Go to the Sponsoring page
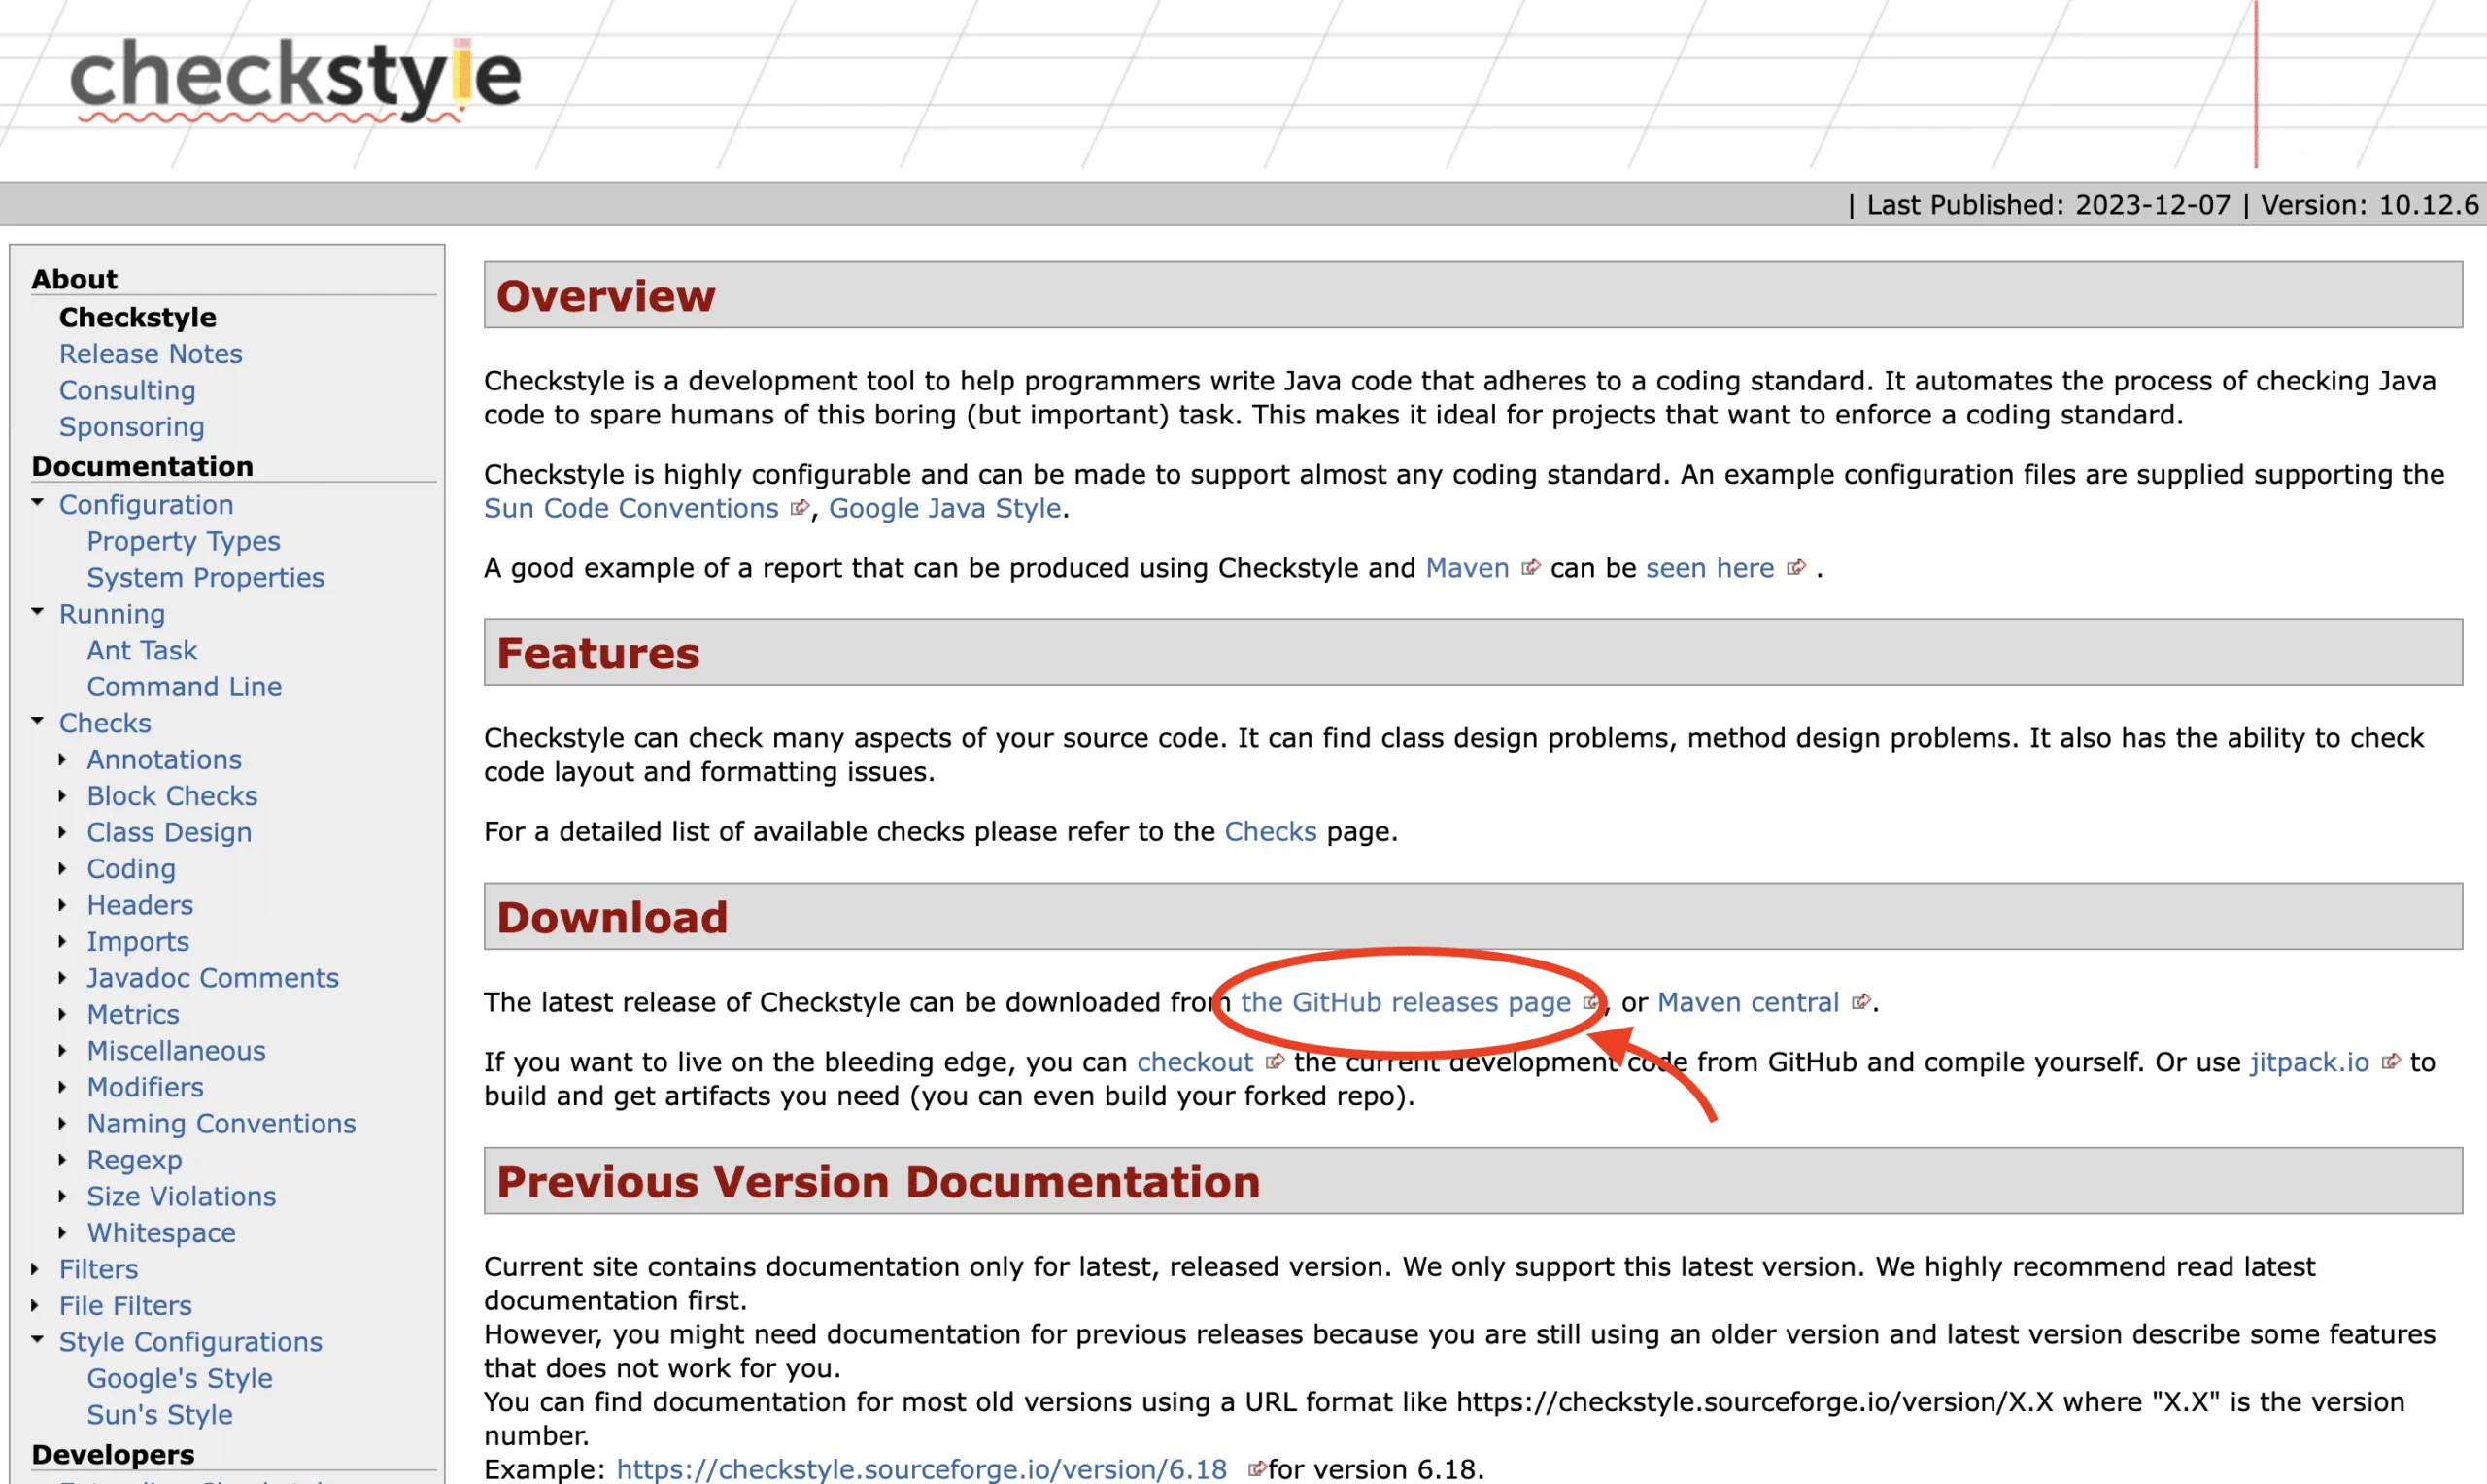The width and height of the screenshot is (2487, 1484). click(132, 427)
